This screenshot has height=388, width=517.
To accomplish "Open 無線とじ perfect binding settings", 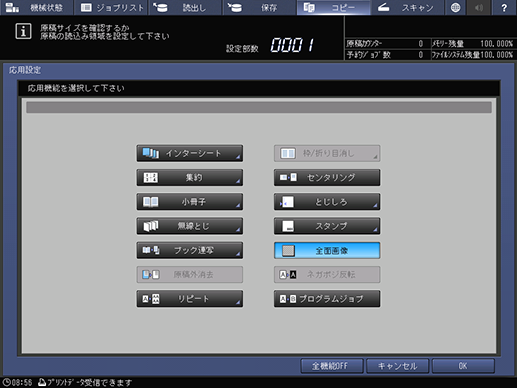I will (190, 226).
